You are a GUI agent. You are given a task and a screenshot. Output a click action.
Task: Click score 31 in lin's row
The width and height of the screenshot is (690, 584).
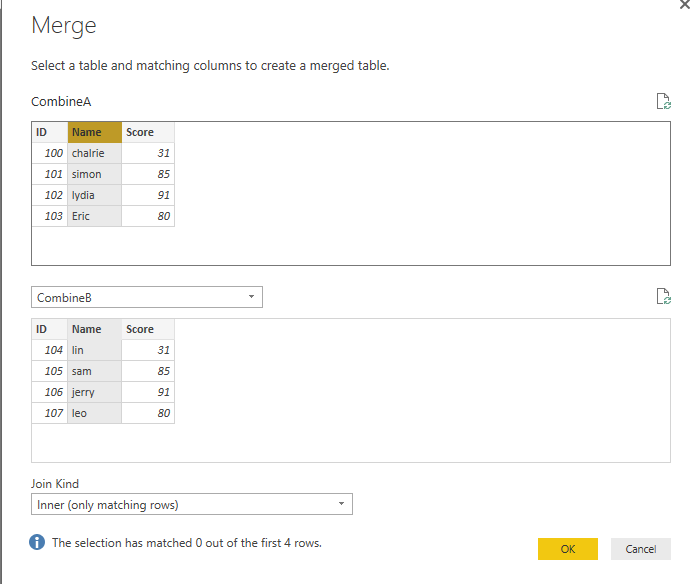tap(148, 350)
